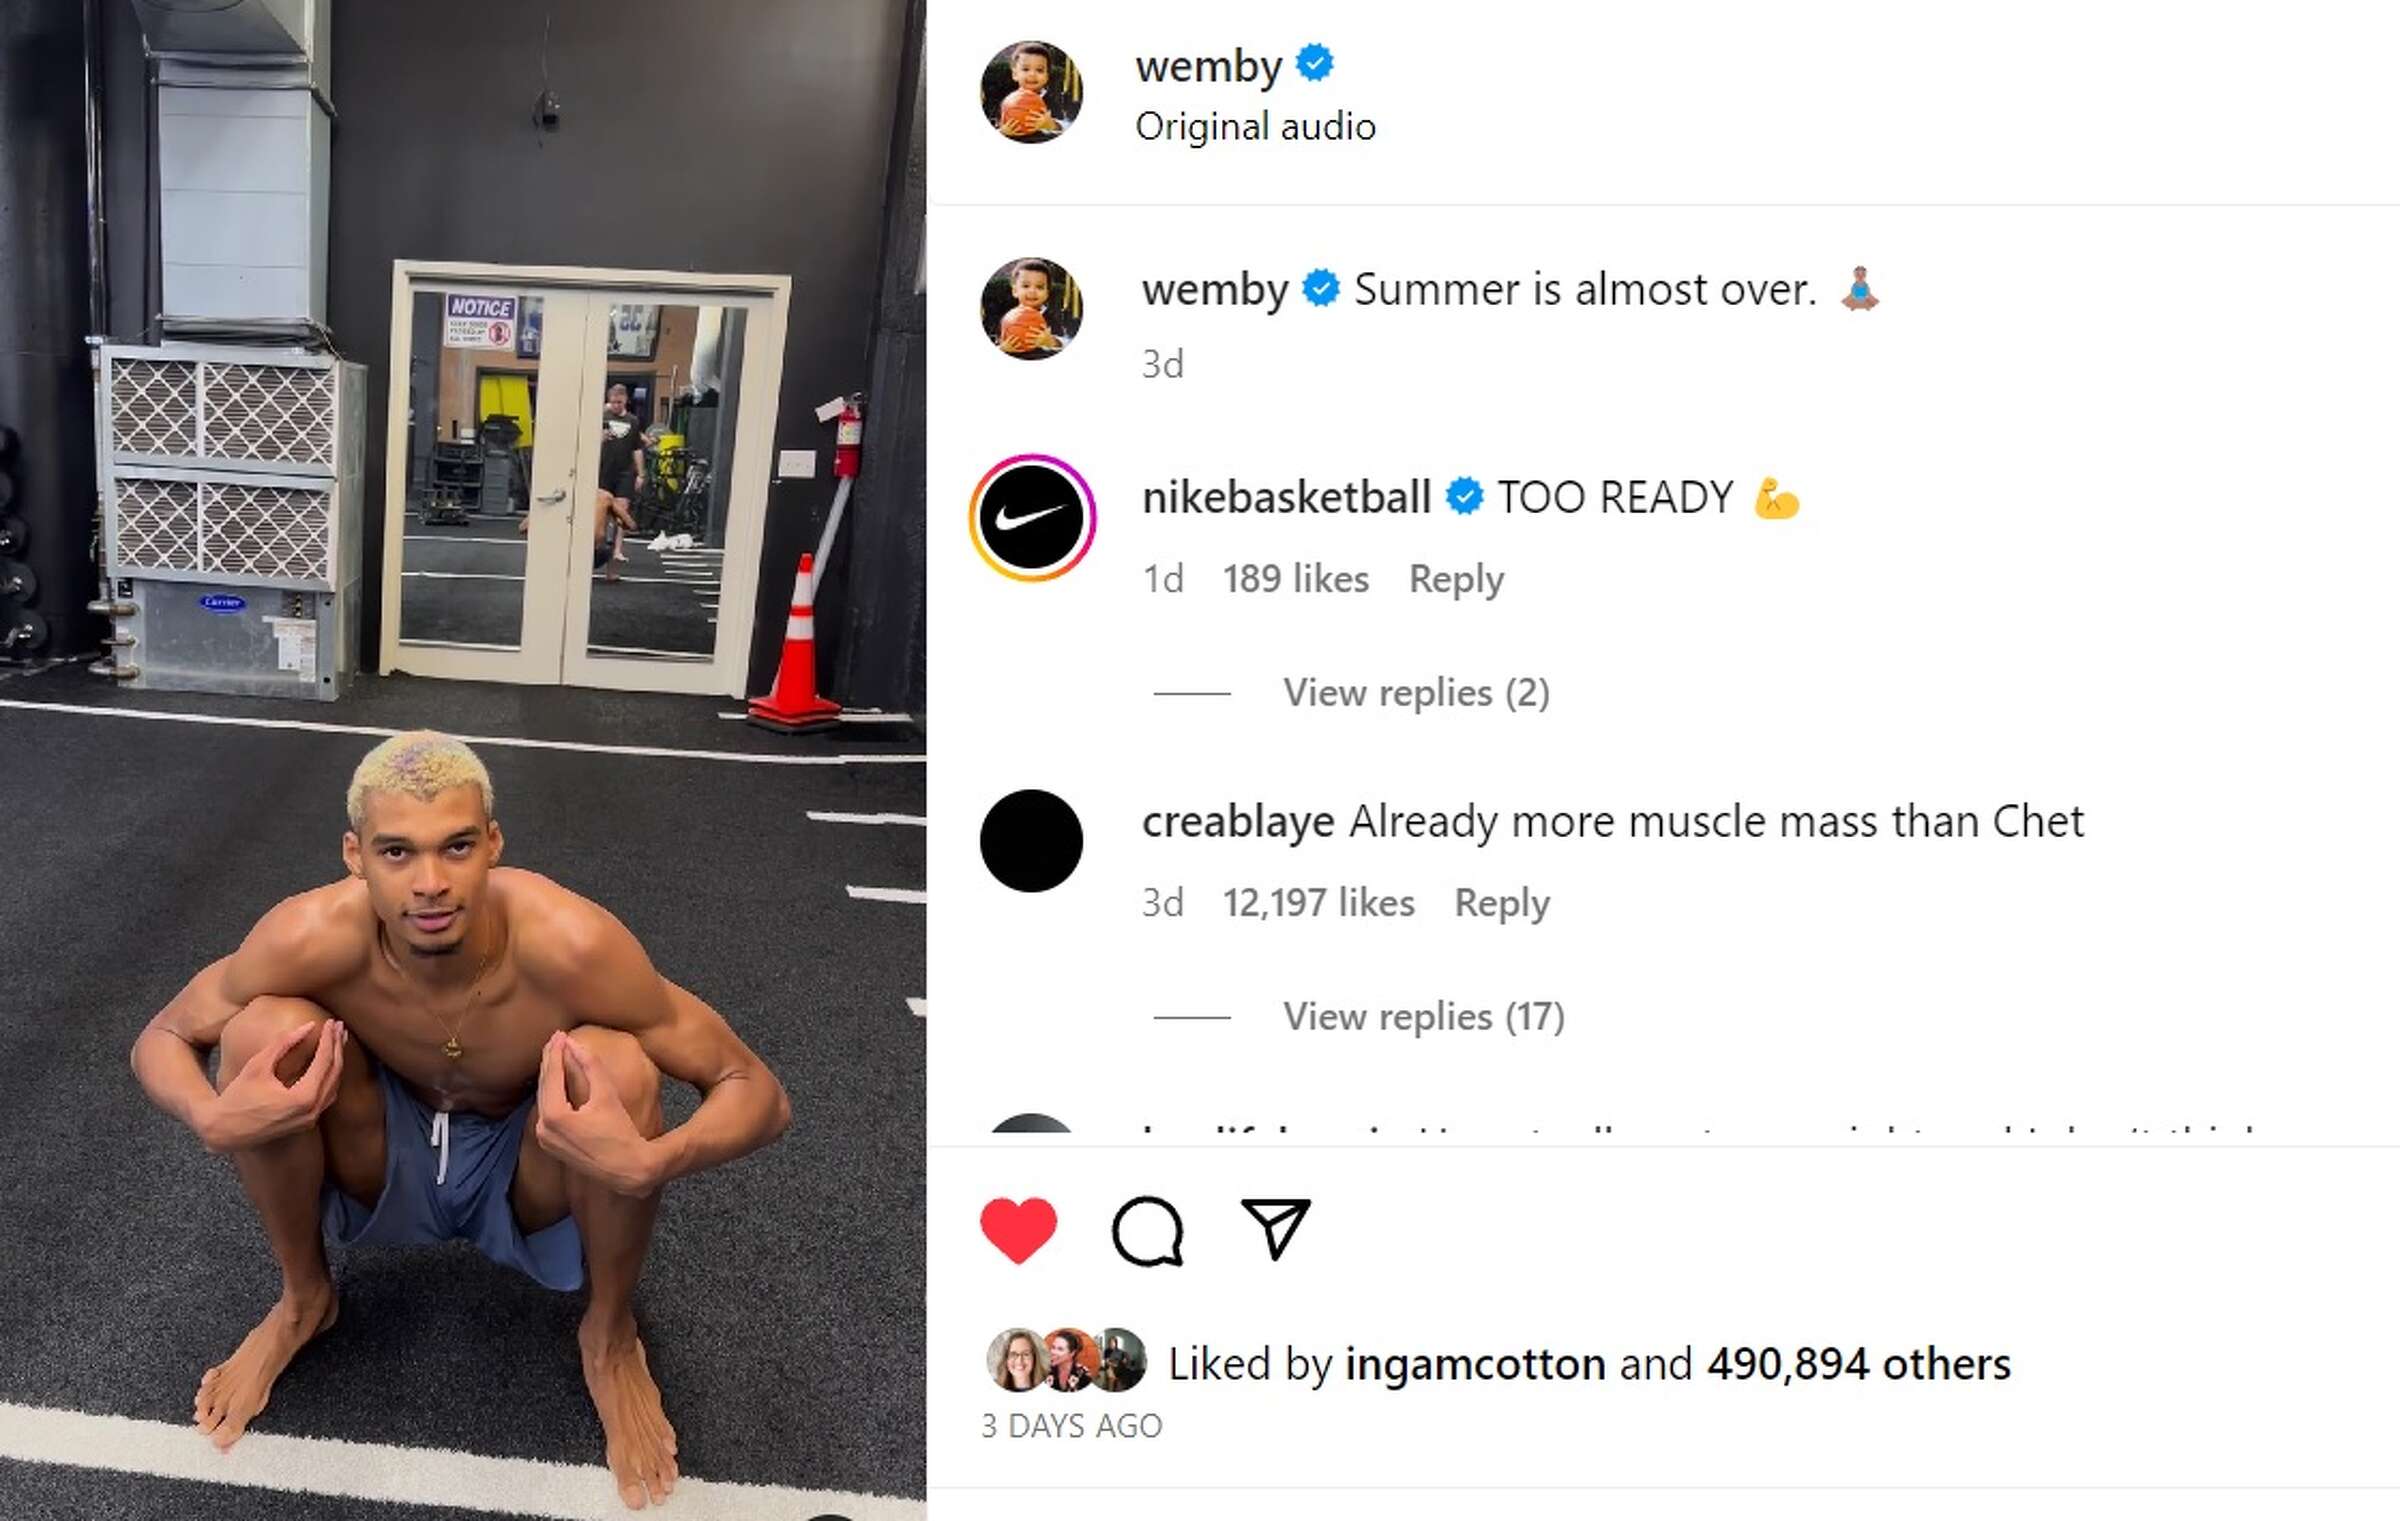Image resolution: width=2400 pixels, height=1521 pixels.
Task: Click verified badge next to header wemby
Action: click(1315, 64)
